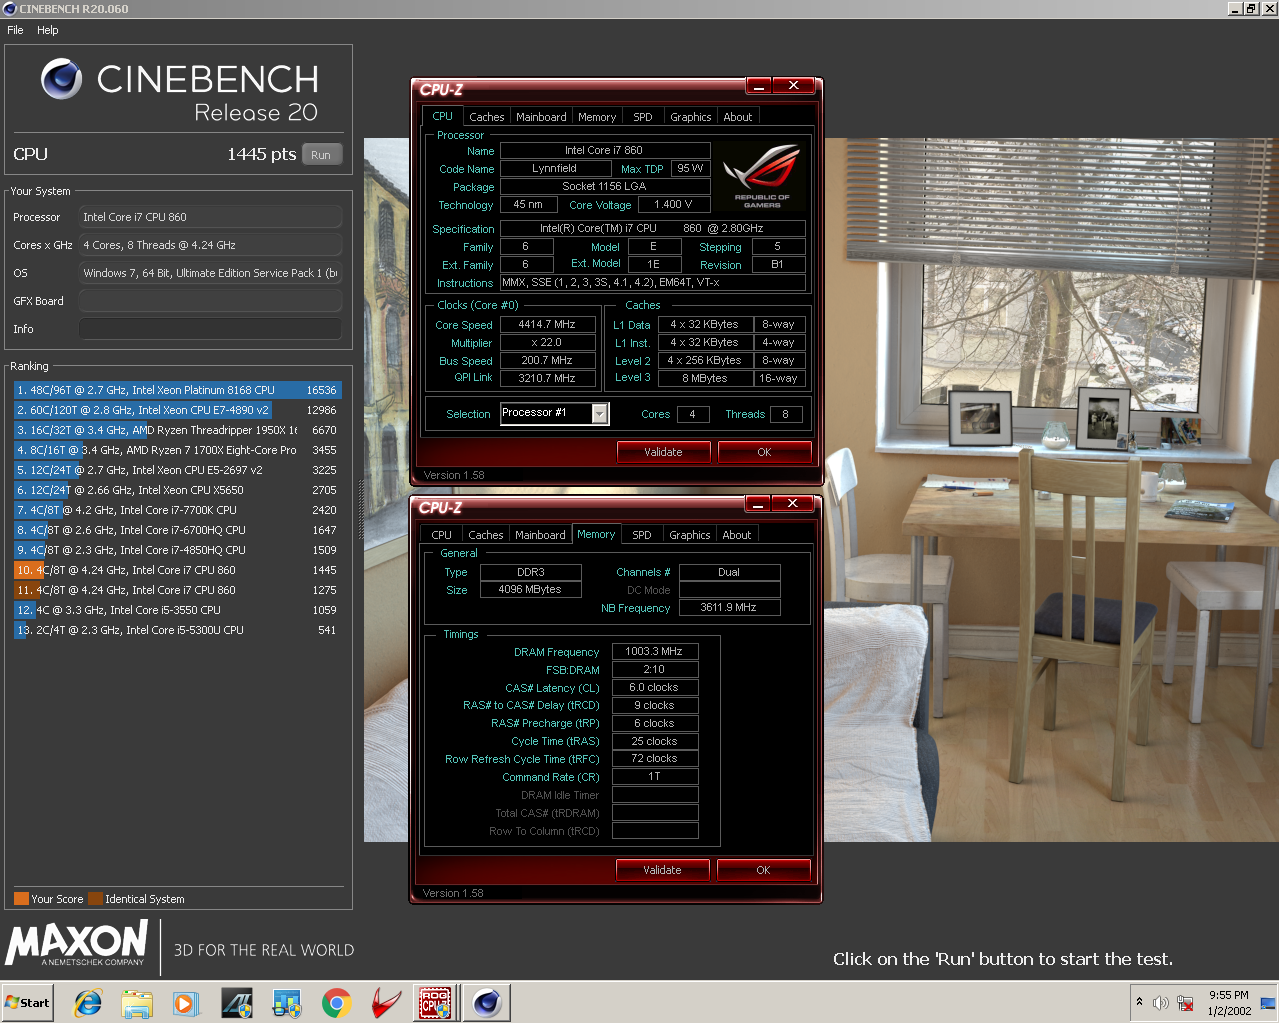Image resolution: width=1279 pixels, height=1023 pixels.
Task: Open Graphics tab in lower CPU-Z window
Action: [x=690, y=535]
